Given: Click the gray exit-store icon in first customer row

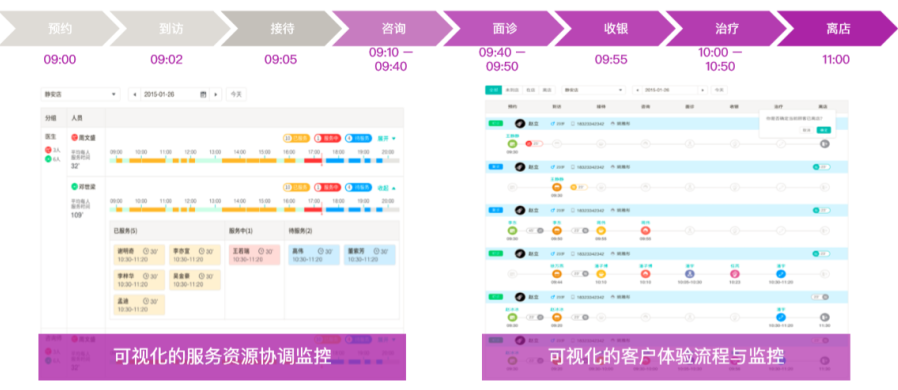Looking at the screenshot, I should (x=824, y=144).
